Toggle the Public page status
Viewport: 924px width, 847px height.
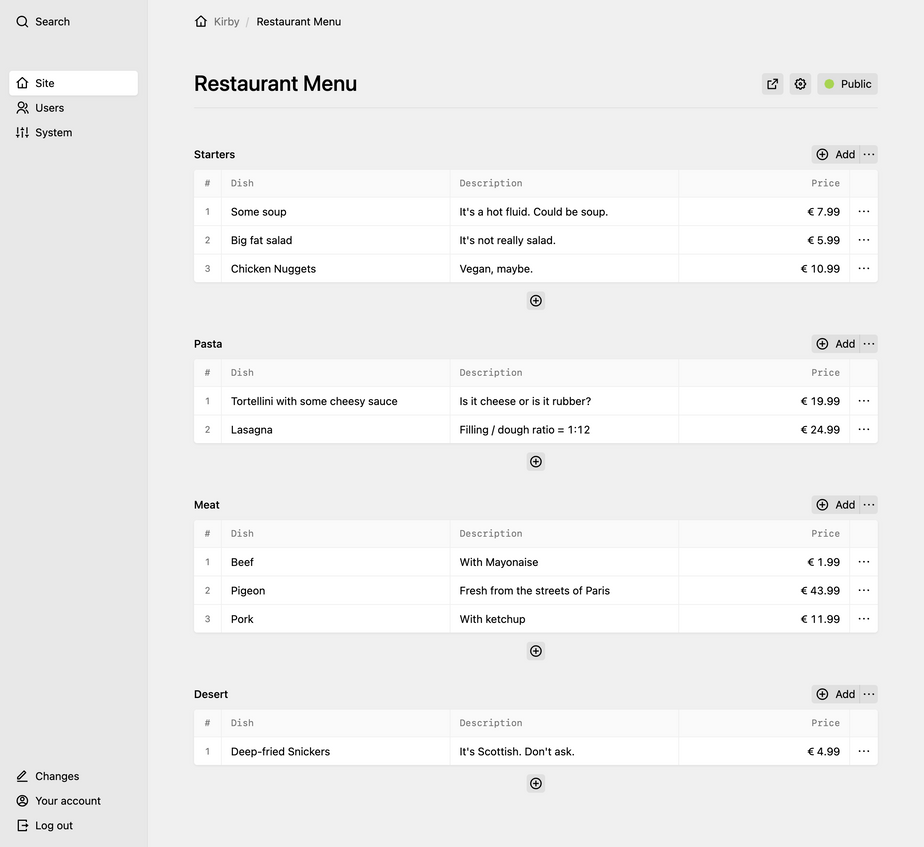(847, 84)
